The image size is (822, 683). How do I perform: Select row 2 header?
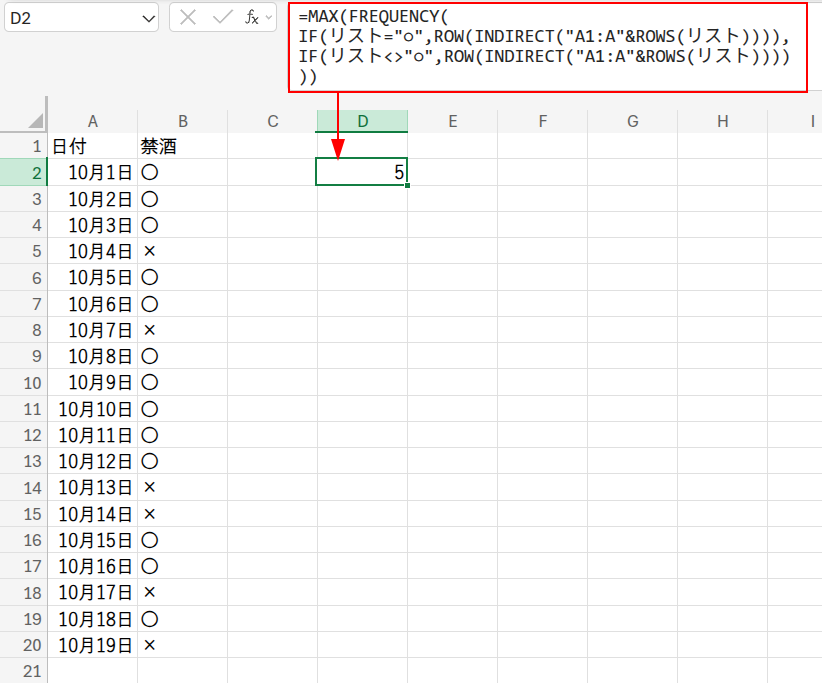(23, 173)
